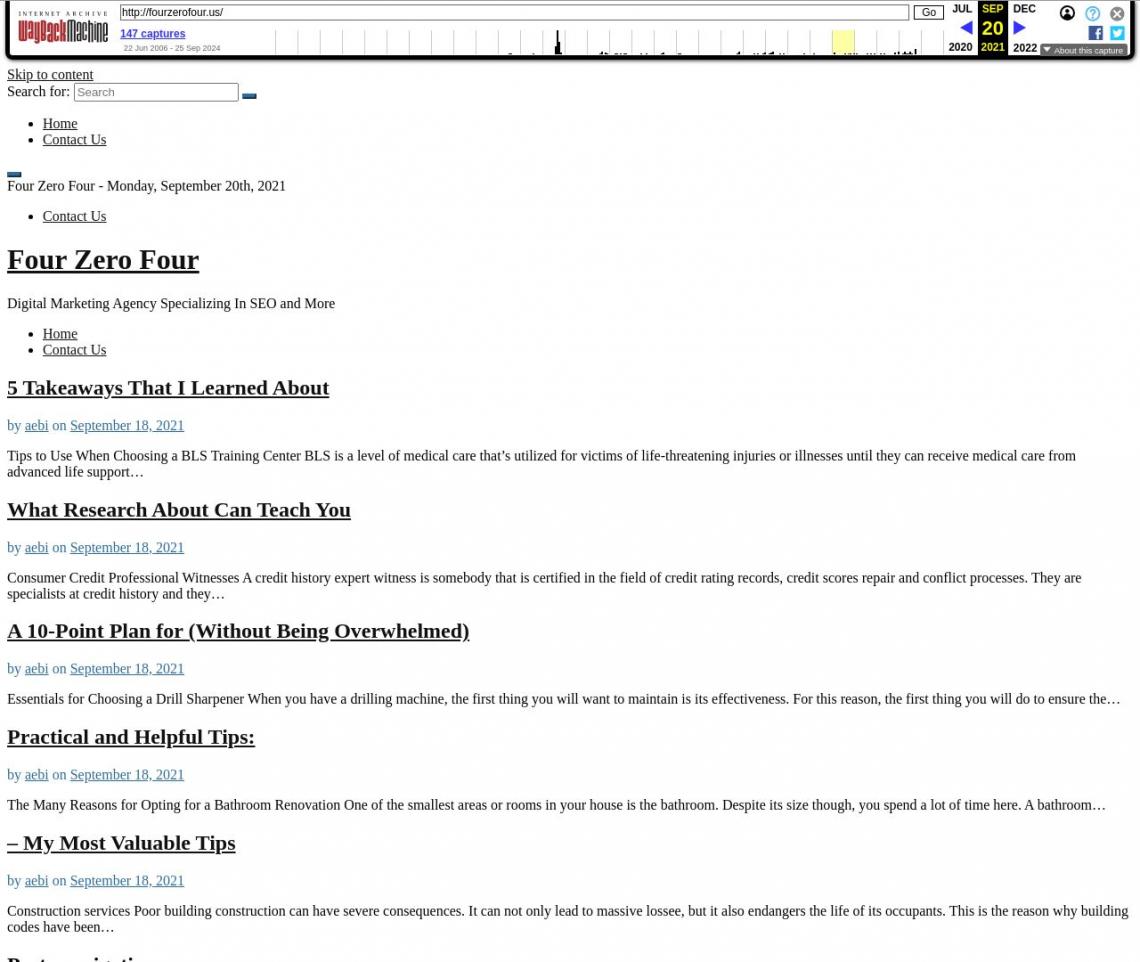Select JUL 2020 capture month
1140x962 pixels.
point(960,28)
